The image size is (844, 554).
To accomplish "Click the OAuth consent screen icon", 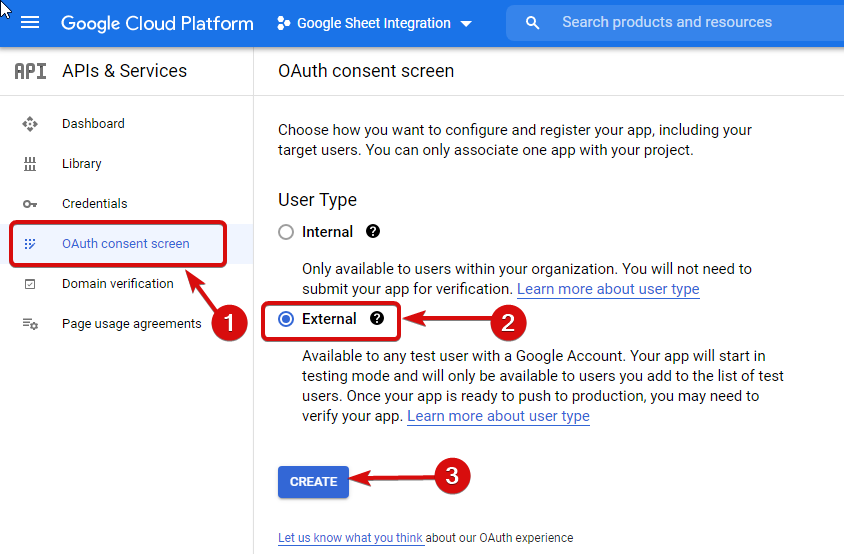I will click(x=30, y=244).
